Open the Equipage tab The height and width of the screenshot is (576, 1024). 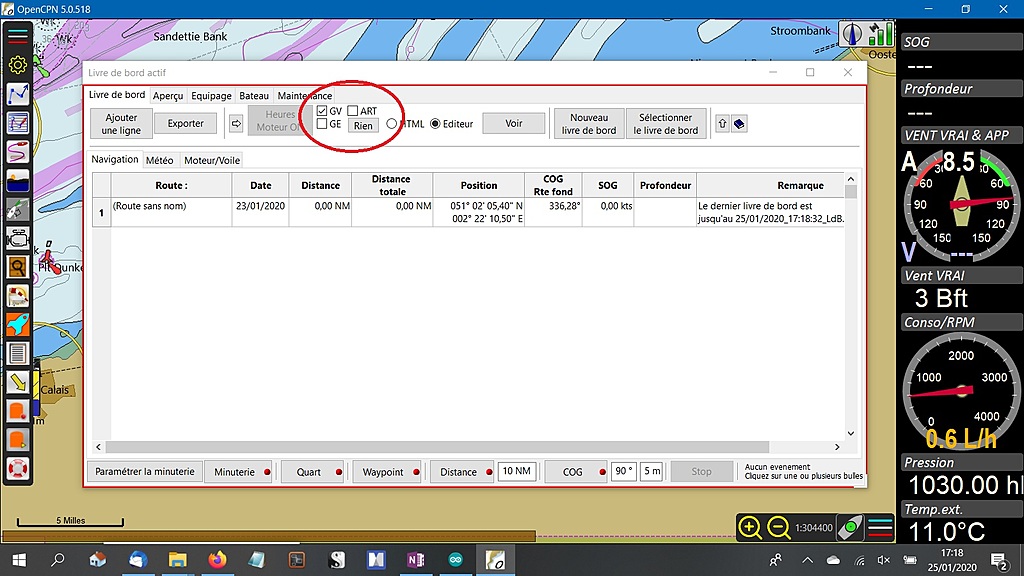[x=211, y=96]
